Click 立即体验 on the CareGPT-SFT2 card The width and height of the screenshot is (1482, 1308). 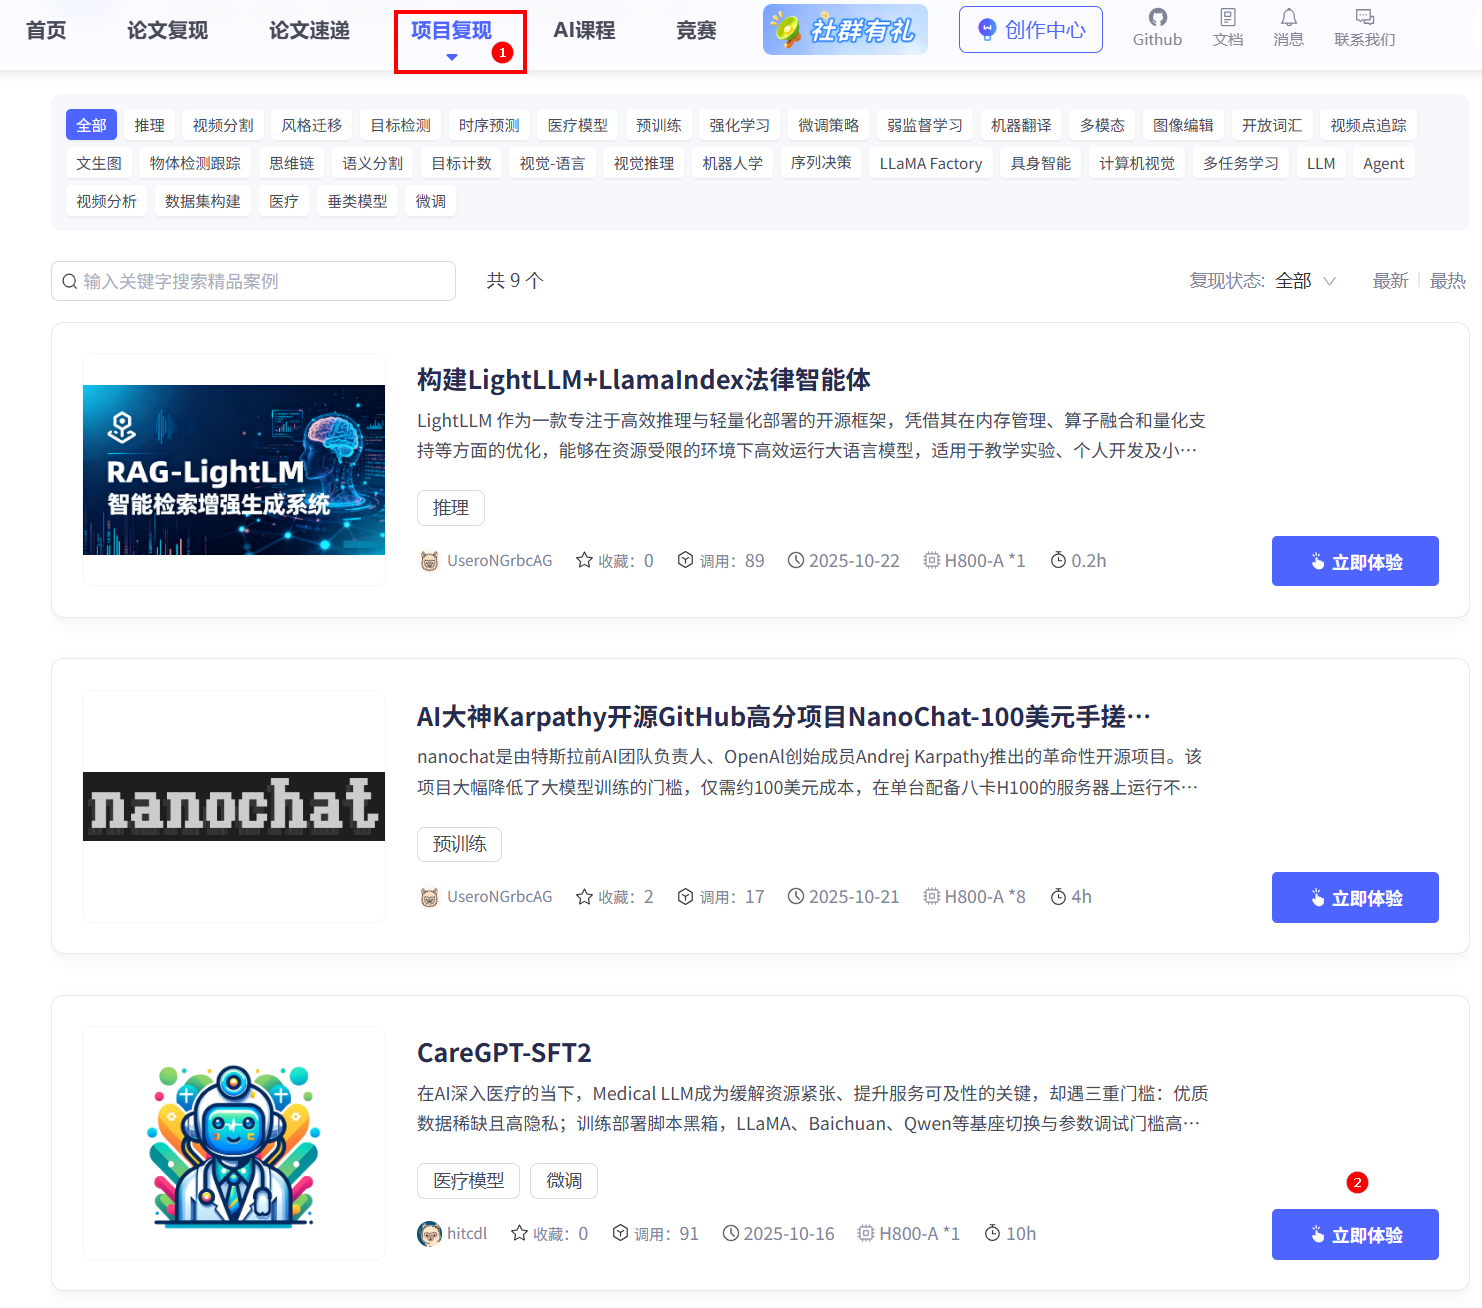point(1355,1234)
